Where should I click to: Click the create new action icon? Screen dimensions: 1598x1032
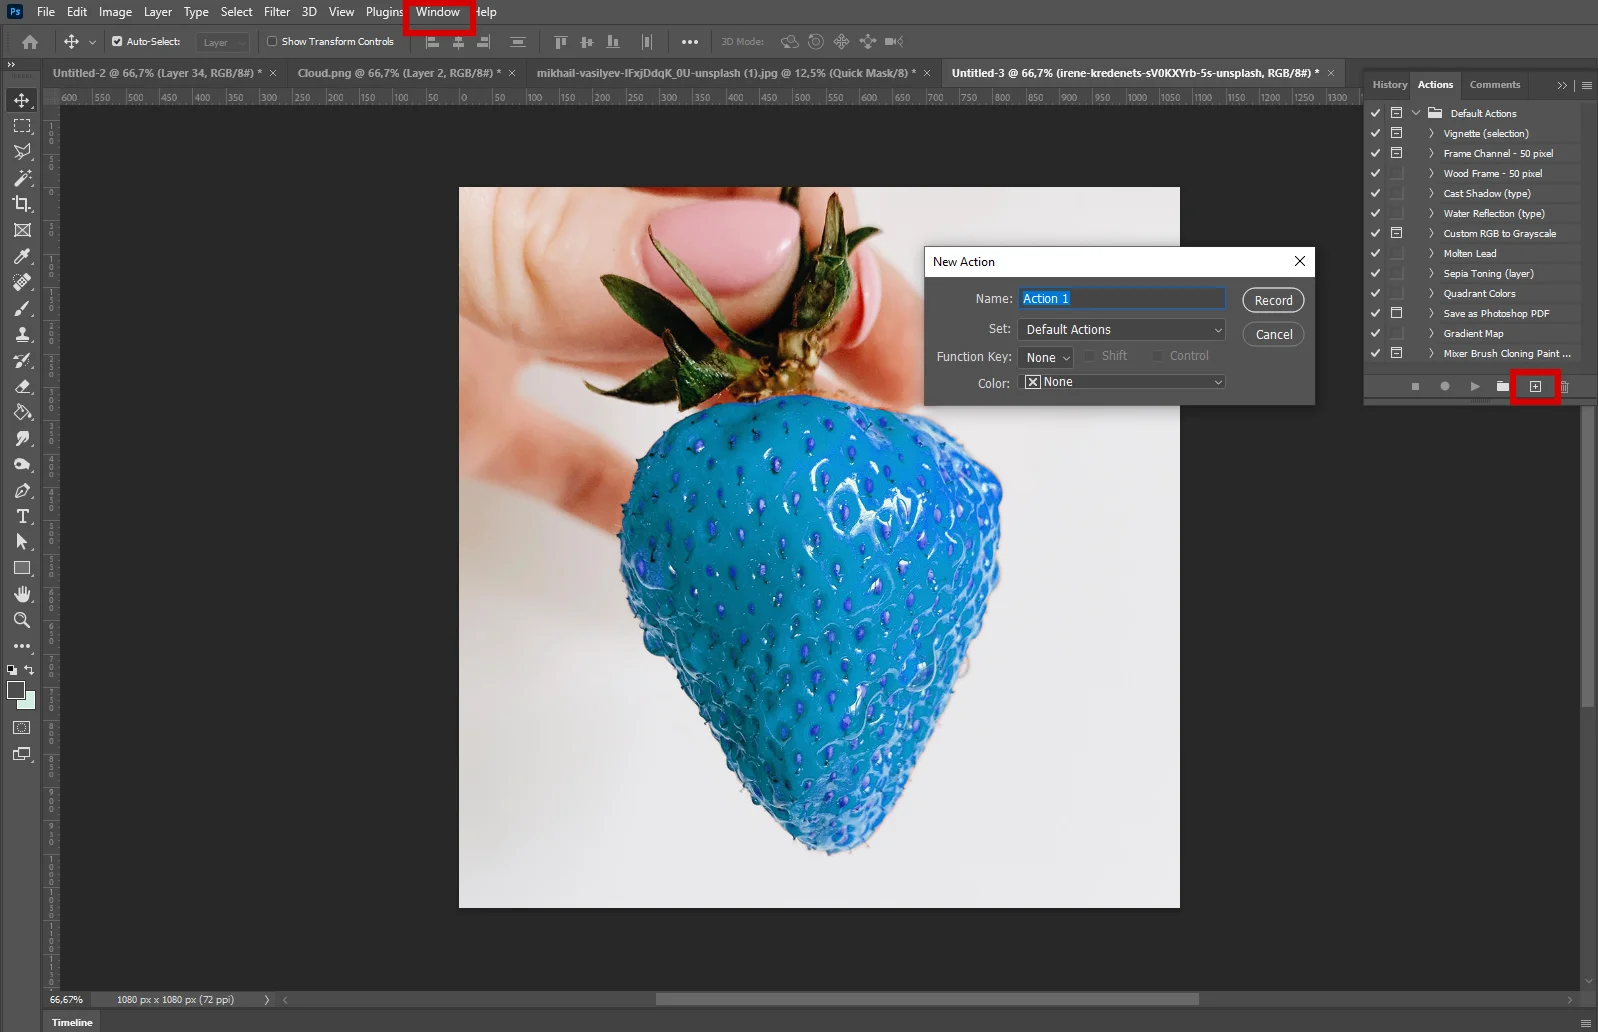coord(1535,386)
